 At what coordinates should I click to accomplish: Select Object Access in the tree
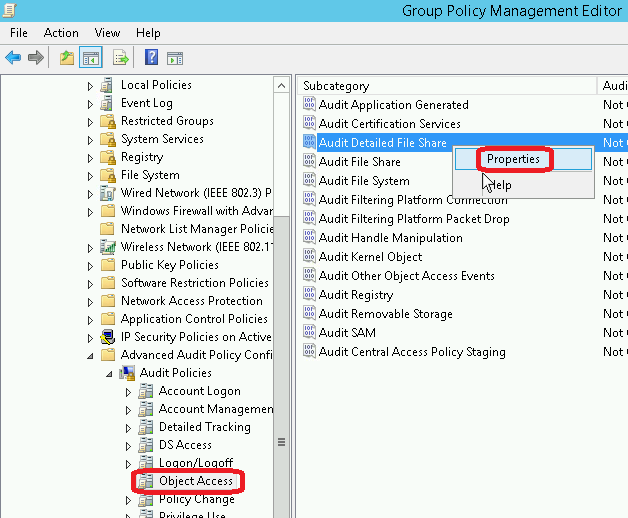coord(195,481)
